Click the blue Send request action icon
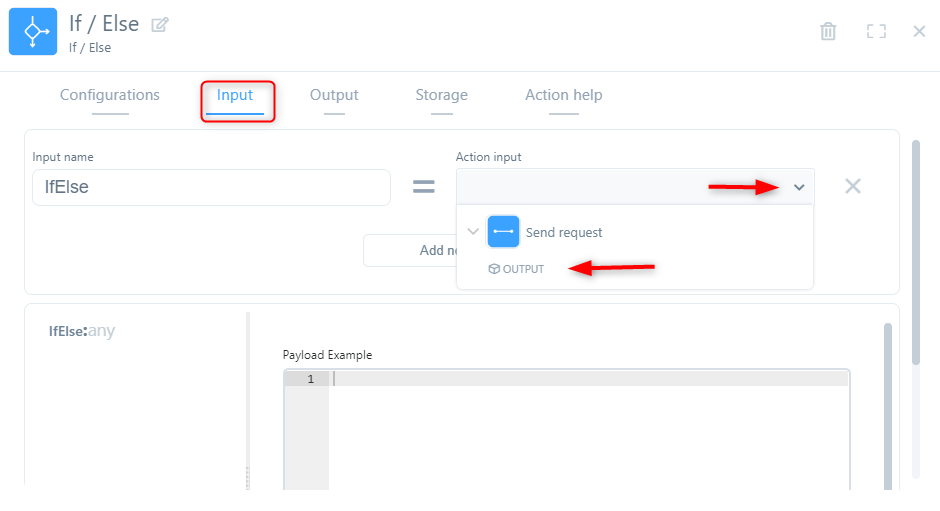 click(503, 232)
